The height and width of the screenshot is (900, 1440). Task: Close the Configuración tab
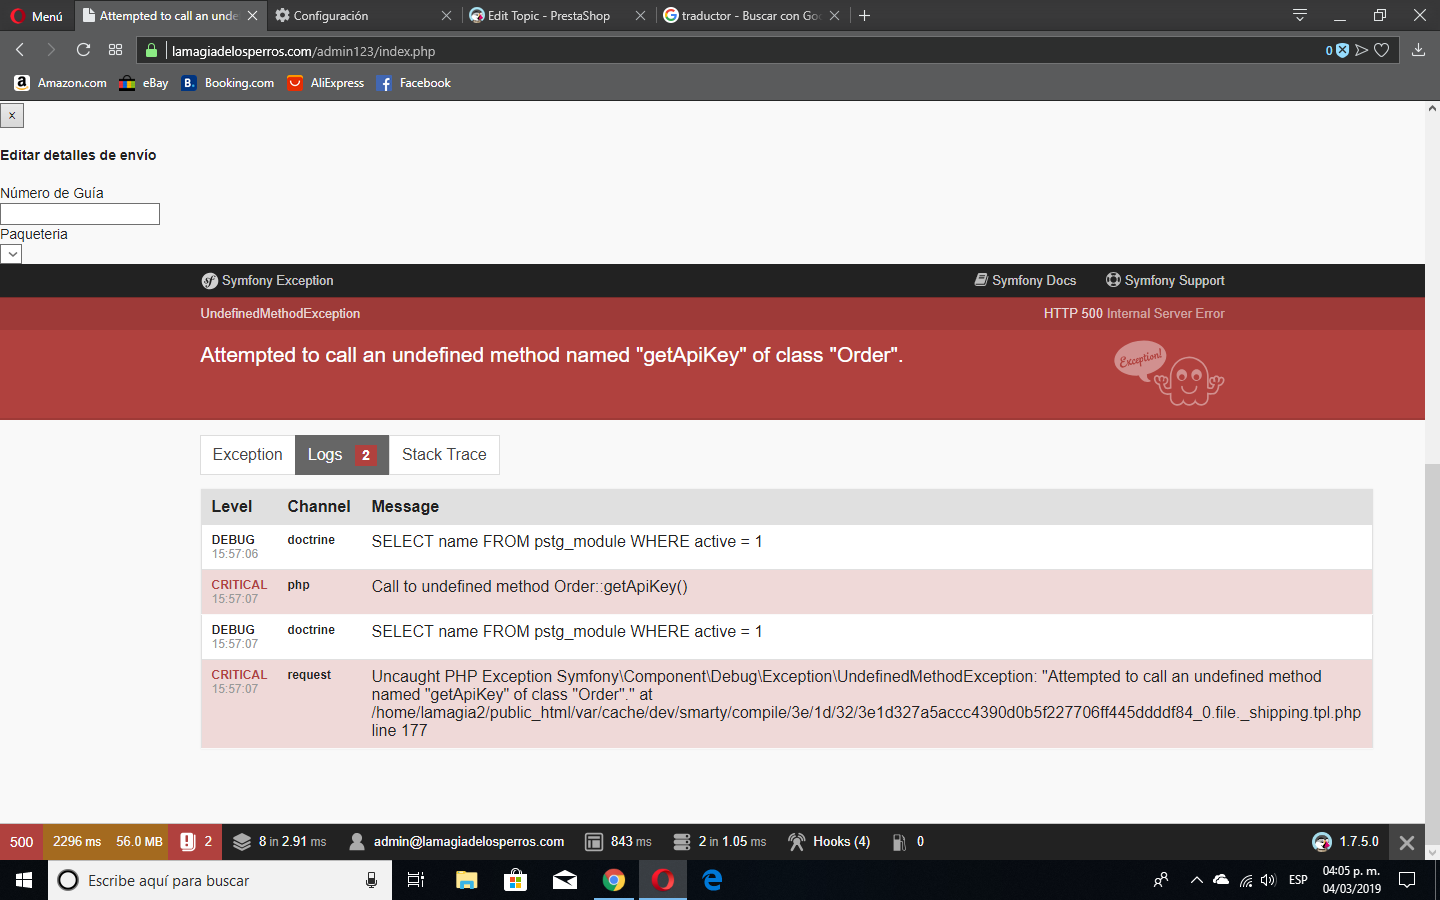coord(446,16)
